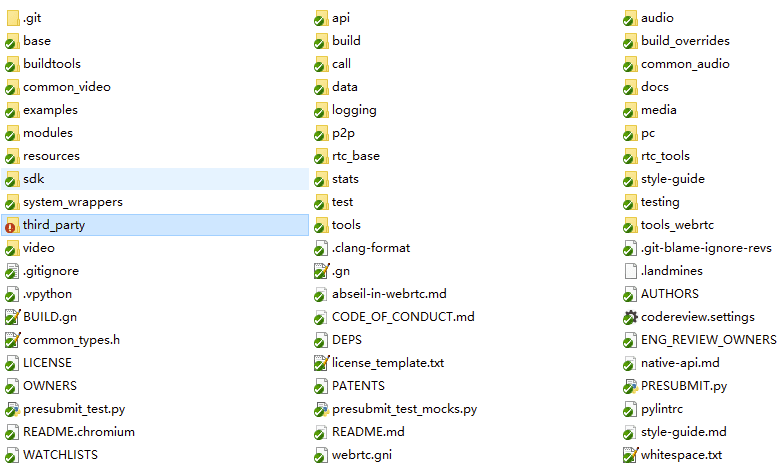Click the sdk folder icon
This screenshot has height=468, width=784.
[x=12, y=179]
